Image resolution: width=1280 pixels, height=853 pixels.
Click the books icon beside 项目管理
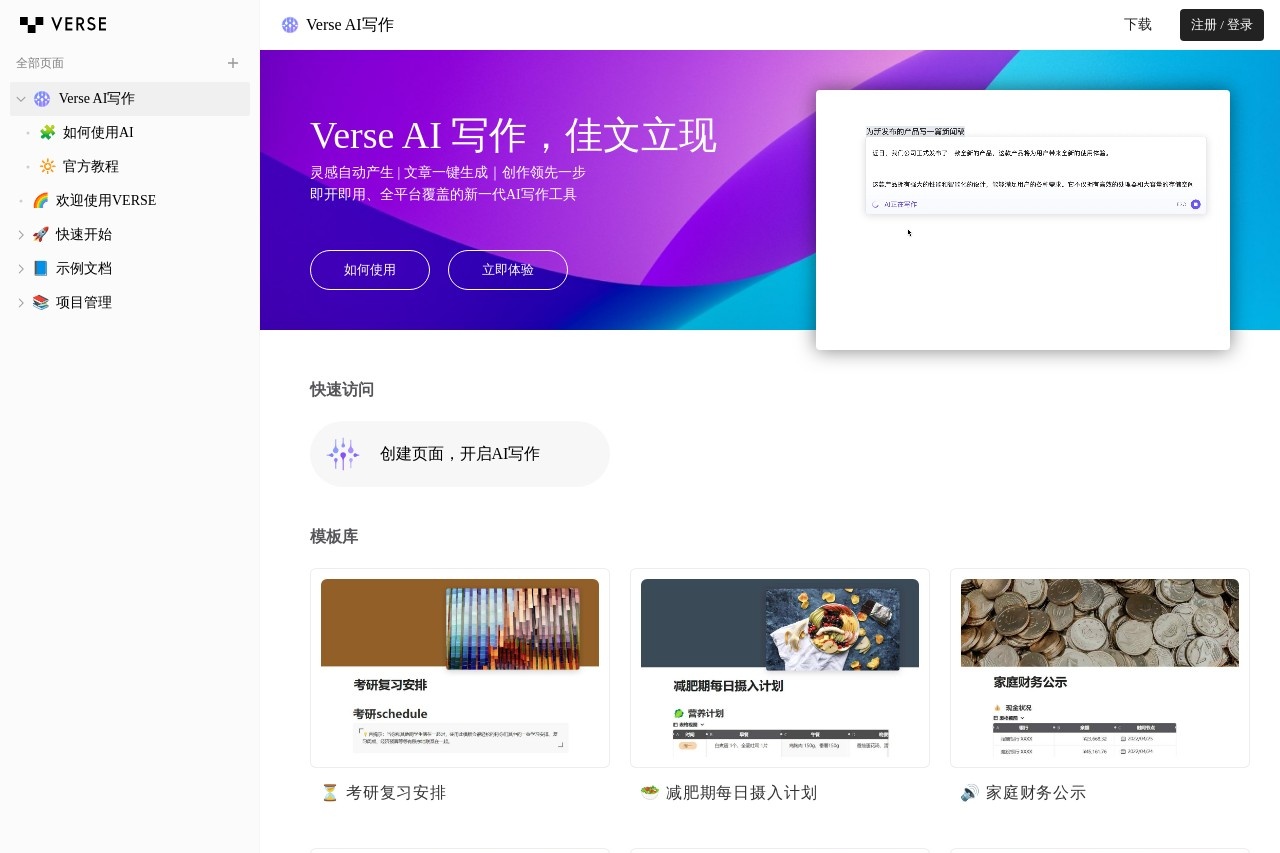tap(40, 302)
